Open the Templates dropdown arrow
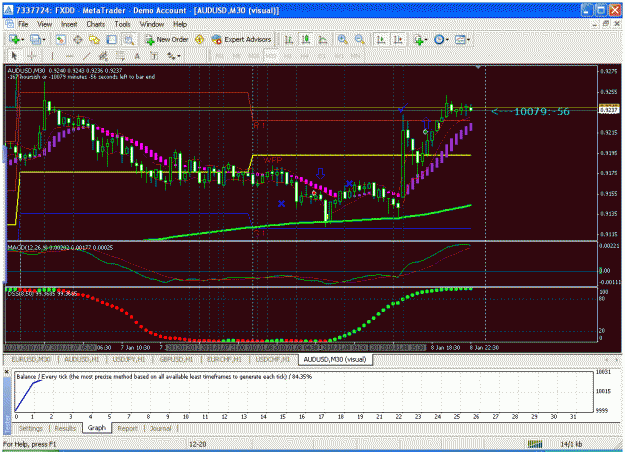 (468, 39)
